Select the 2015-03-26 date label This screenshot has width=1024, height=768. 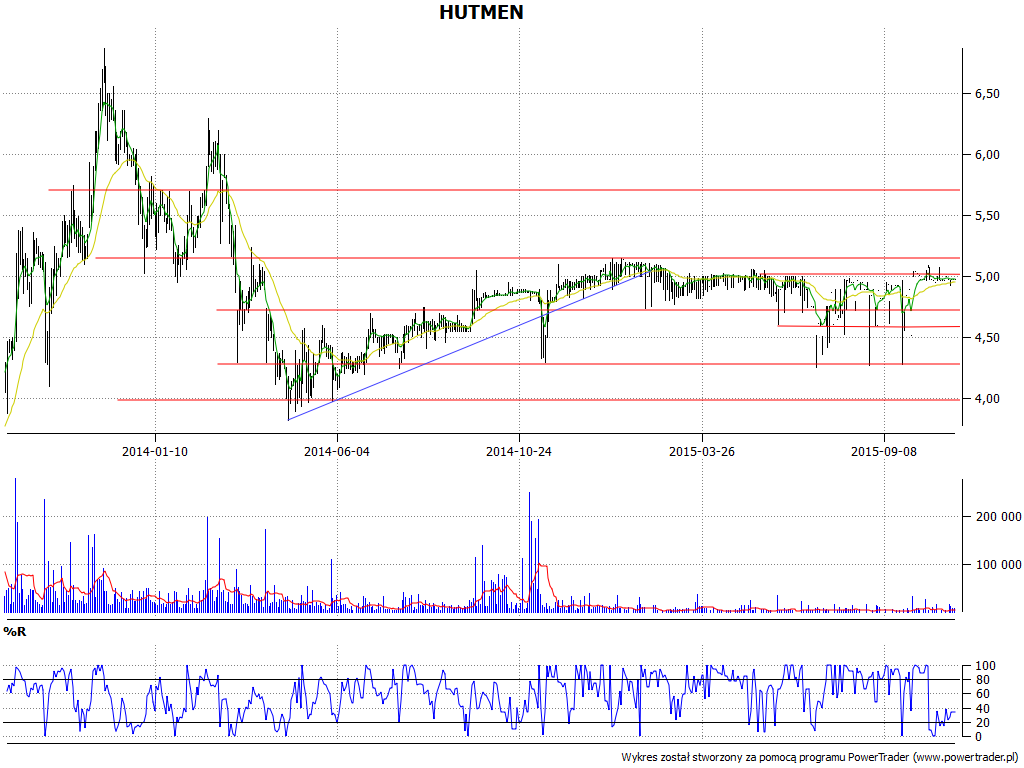[x=702, y=451]
